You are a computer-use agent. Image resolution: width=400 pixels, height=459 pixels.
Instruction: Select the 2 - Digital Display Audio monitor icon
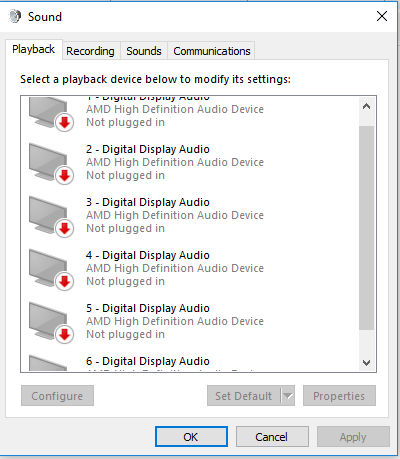coord(50,162)
